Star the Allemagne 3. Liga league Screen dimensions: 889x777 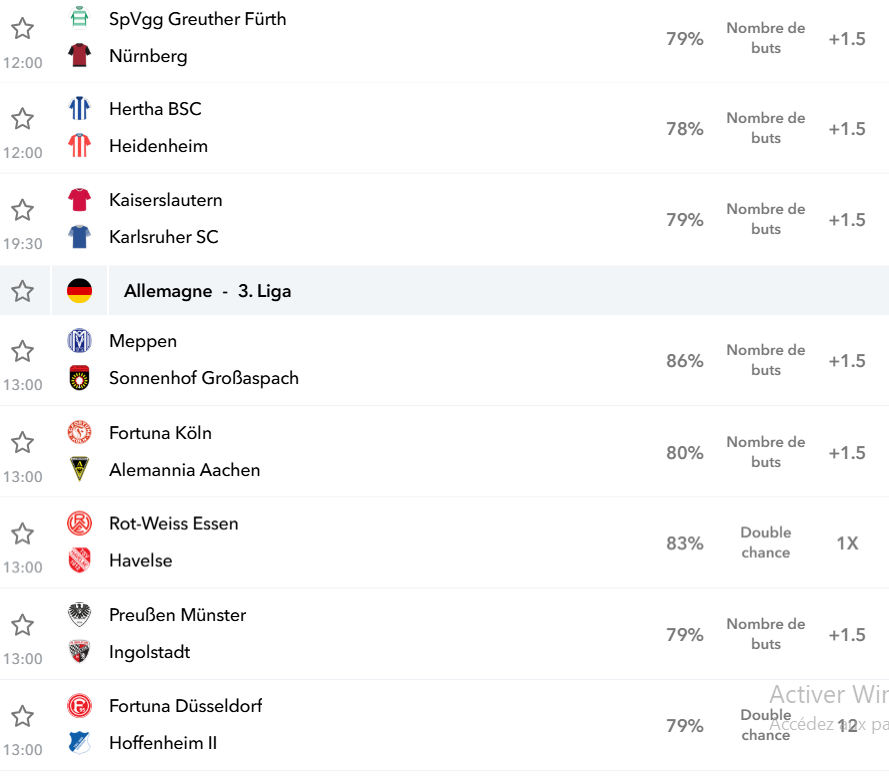click(23, 291)
